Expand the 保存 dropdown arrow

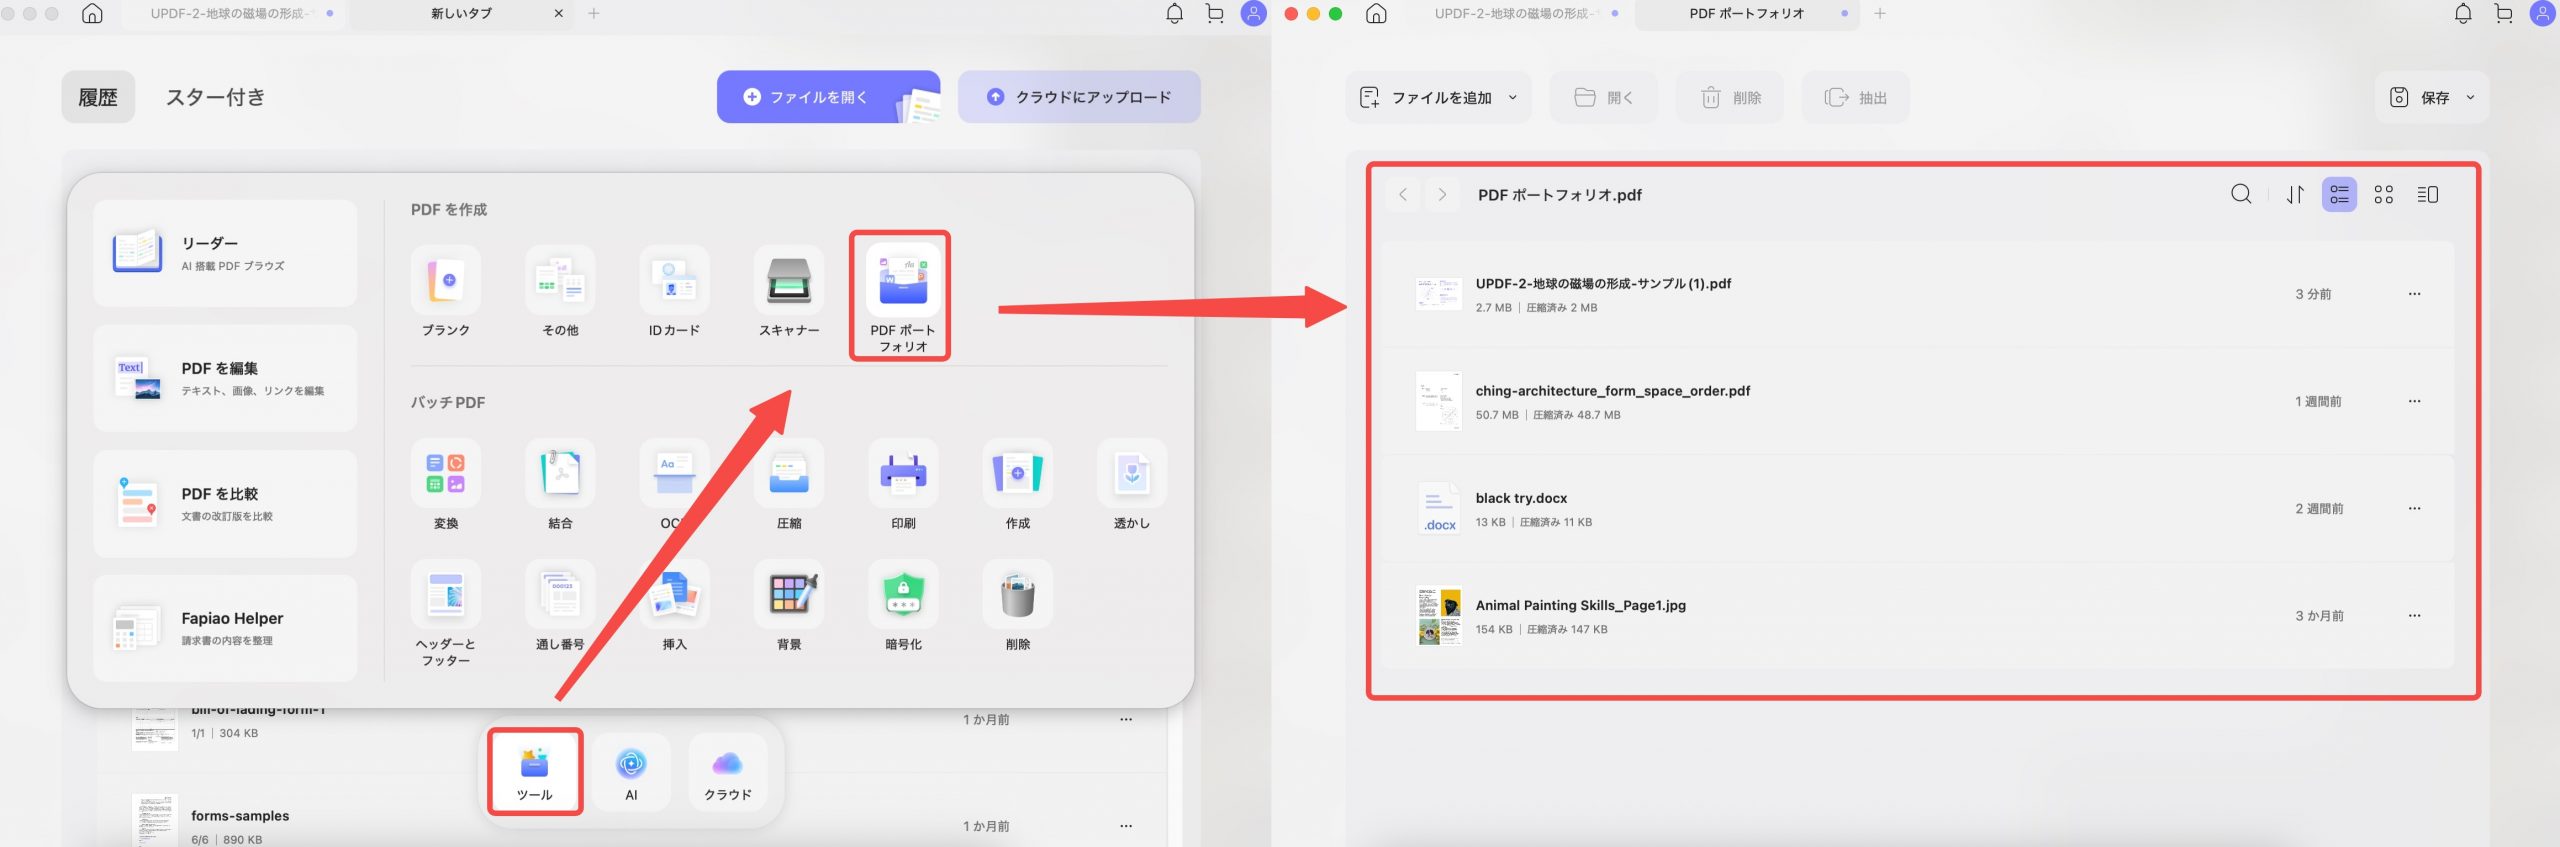[2470, 98]
